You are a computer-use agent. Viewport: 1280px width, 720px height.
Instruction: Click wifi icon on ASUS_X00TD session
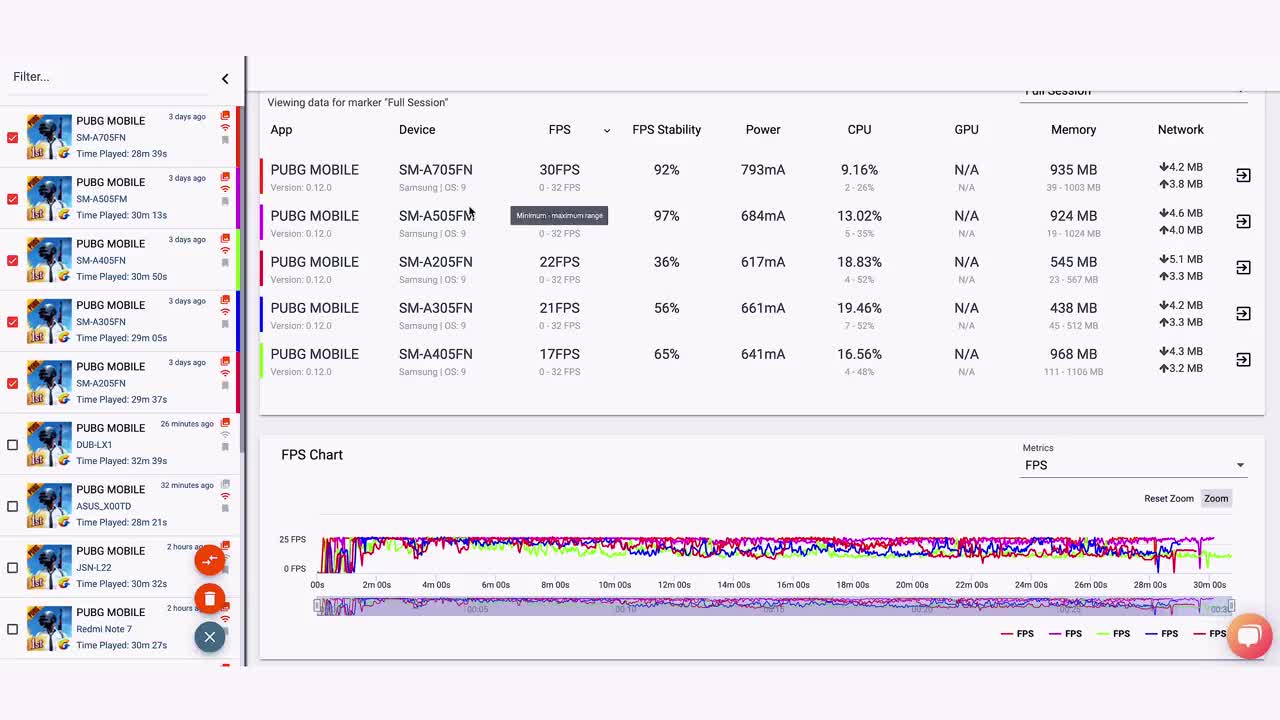pos(225,496)
